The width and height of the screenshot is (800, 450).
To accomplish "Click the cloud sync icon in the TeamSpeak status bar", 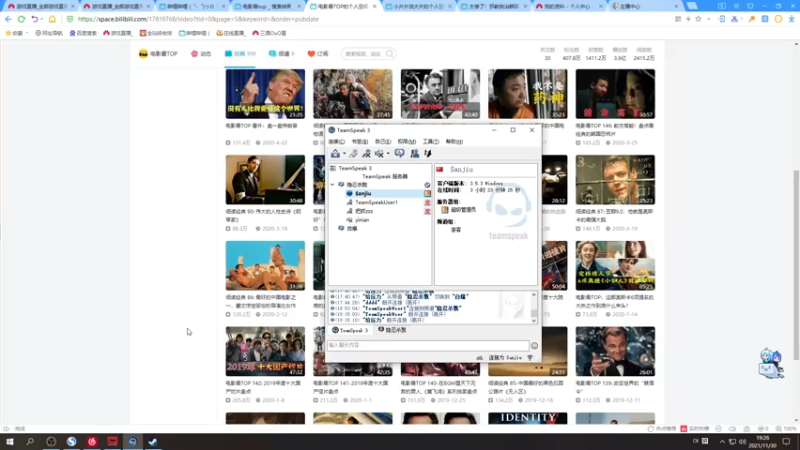I will pyautogui.click(x=479, y=358).
